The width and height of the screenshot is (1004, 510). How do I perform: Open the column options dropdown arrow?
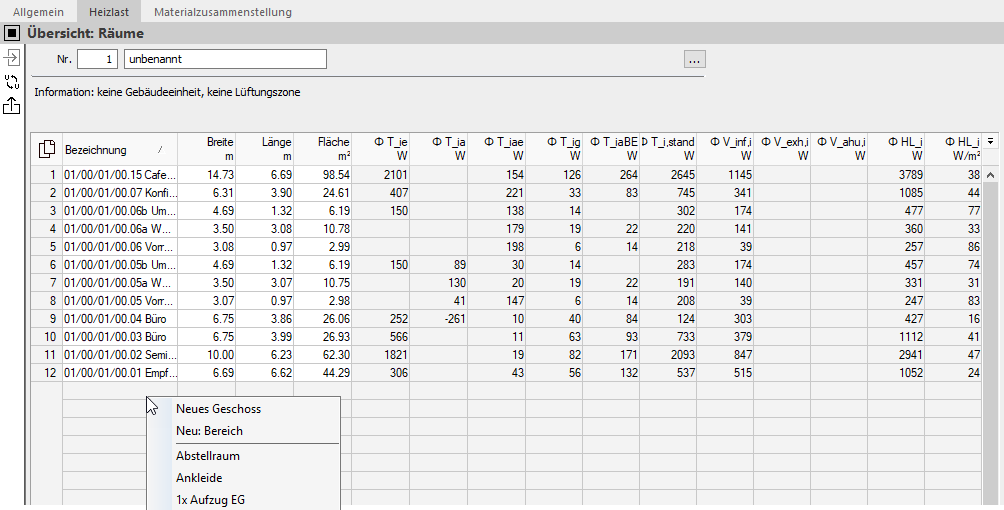click(x=991, y=141)
